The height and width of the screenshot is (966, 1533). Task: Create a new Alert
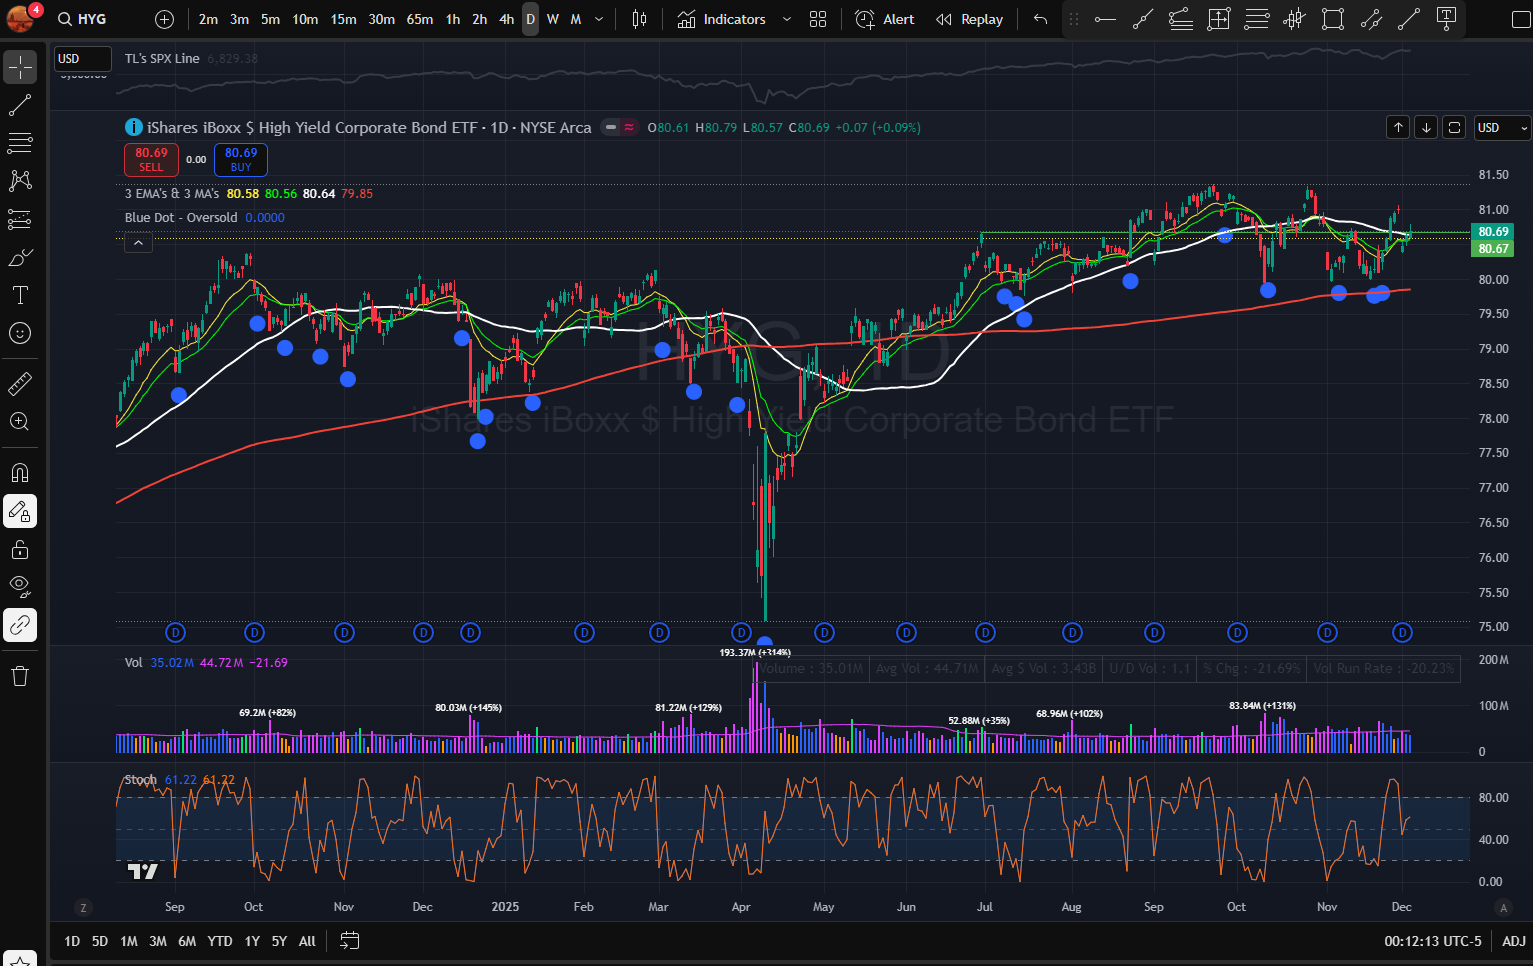[x=885, y=19]
